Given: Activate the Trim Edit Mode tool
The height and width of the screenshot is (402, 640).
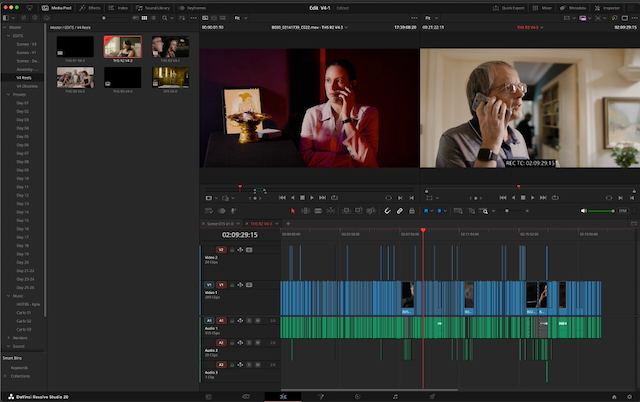Looking at the screenshot, I should [x=305, y=211].
